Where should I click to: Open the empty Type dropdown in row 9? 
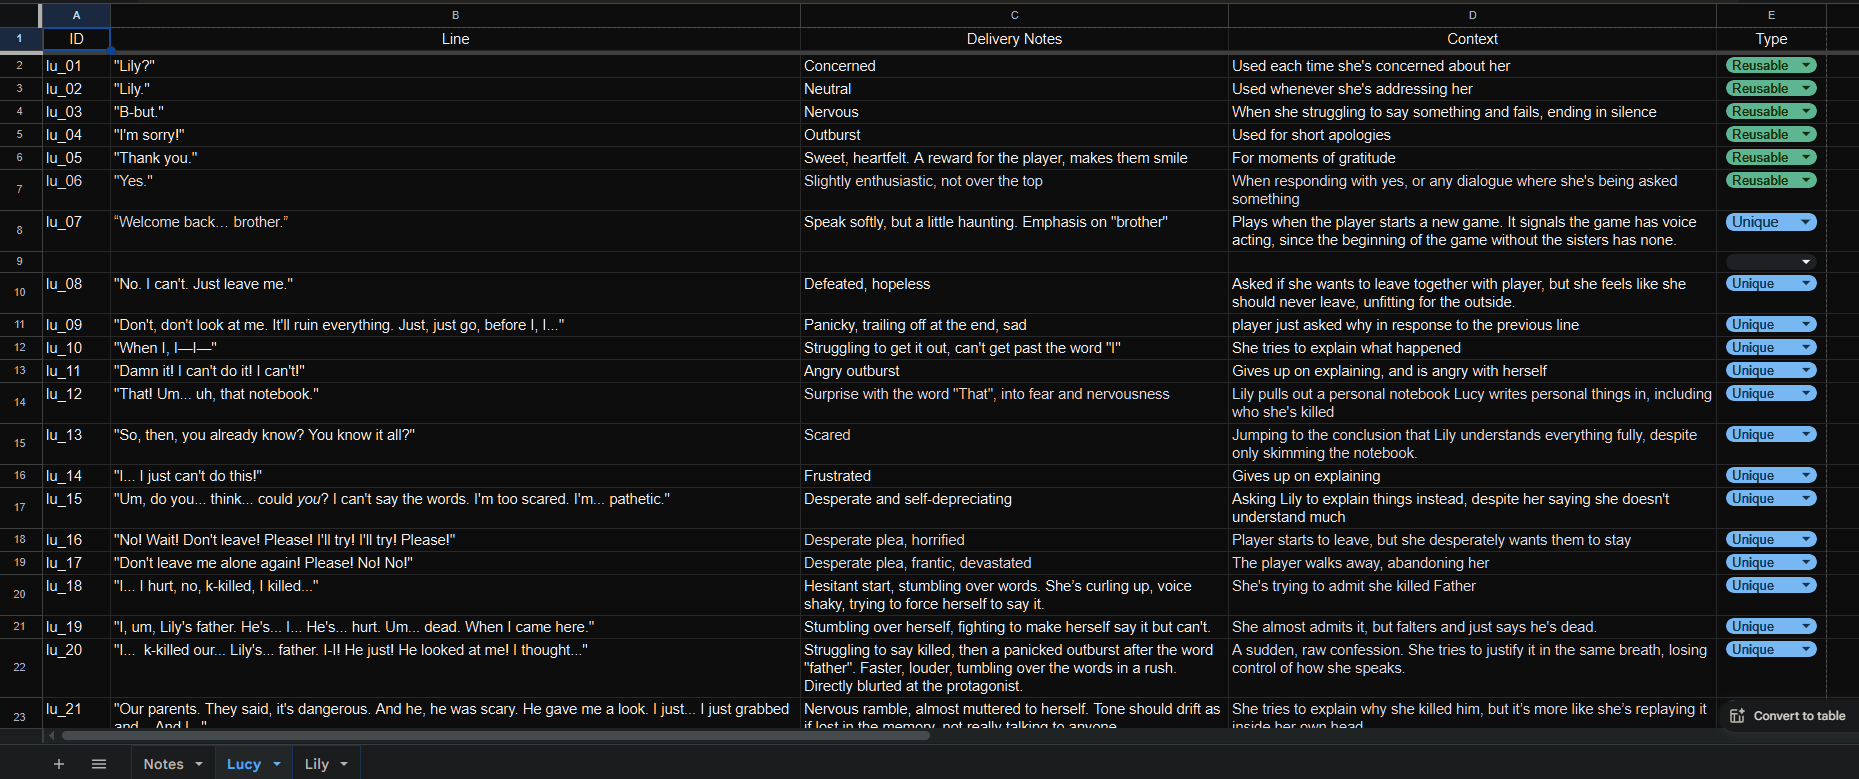(1806, 262)
